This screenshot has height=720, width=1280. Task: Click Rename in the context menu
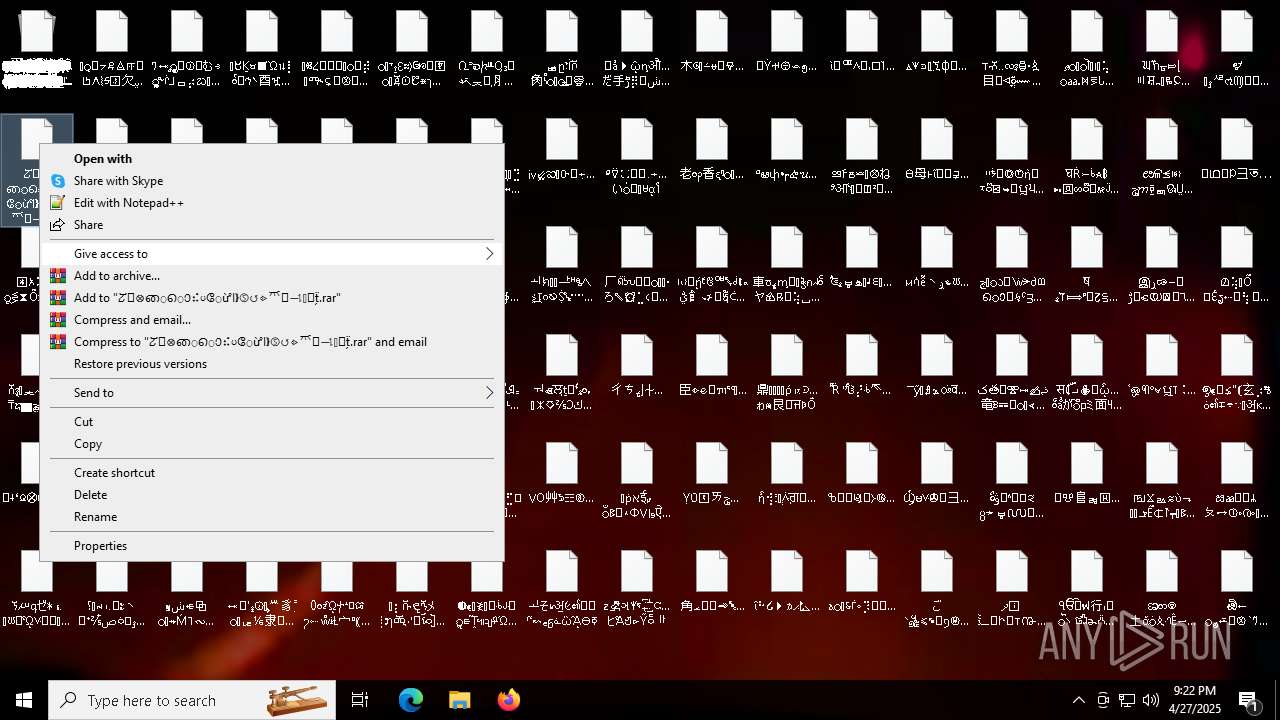pos(271,517)
